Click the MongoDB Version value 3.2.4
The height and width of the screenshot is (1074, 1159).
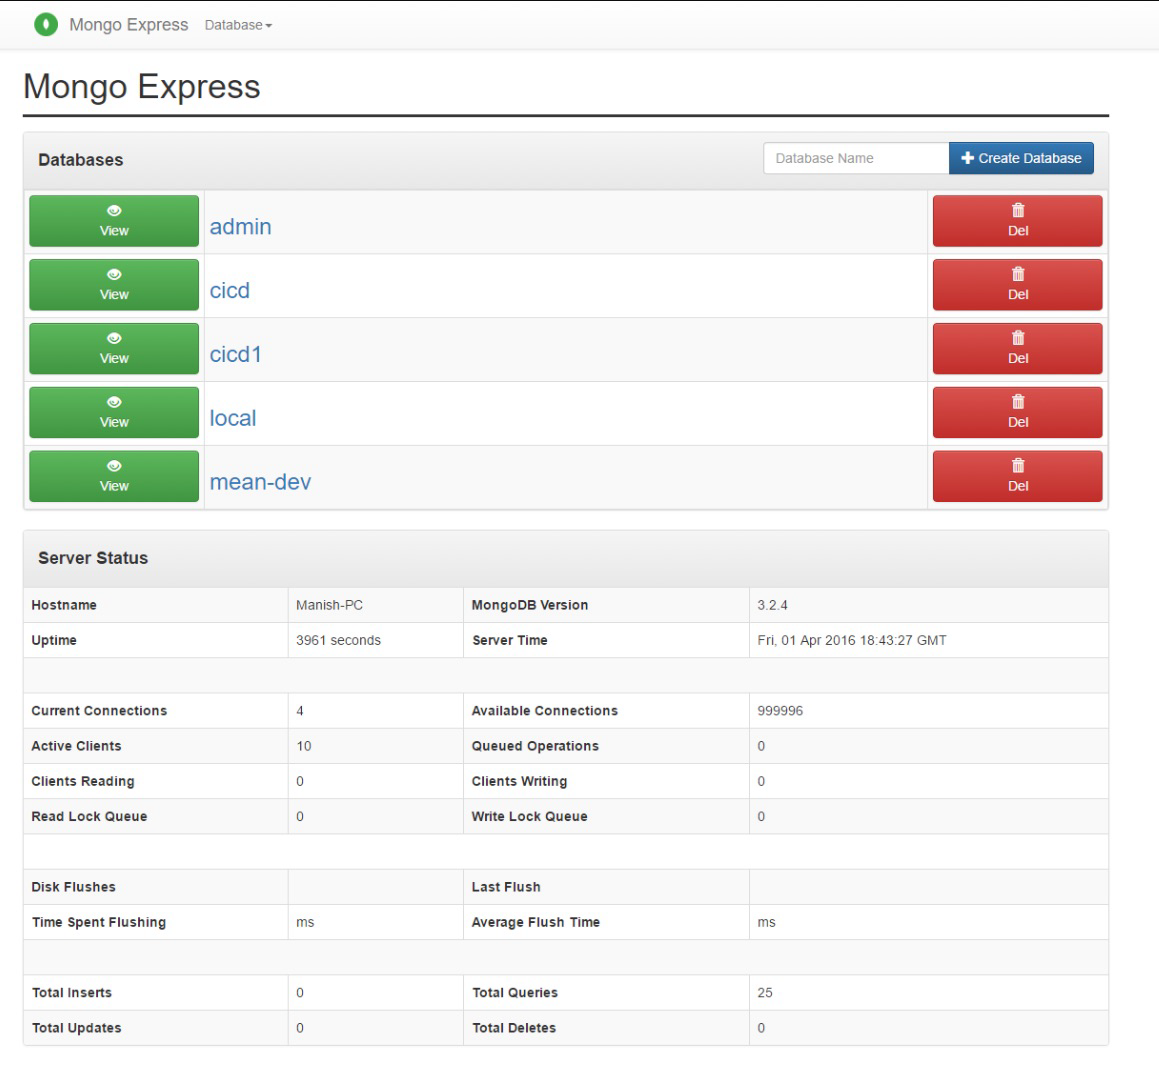772,605
